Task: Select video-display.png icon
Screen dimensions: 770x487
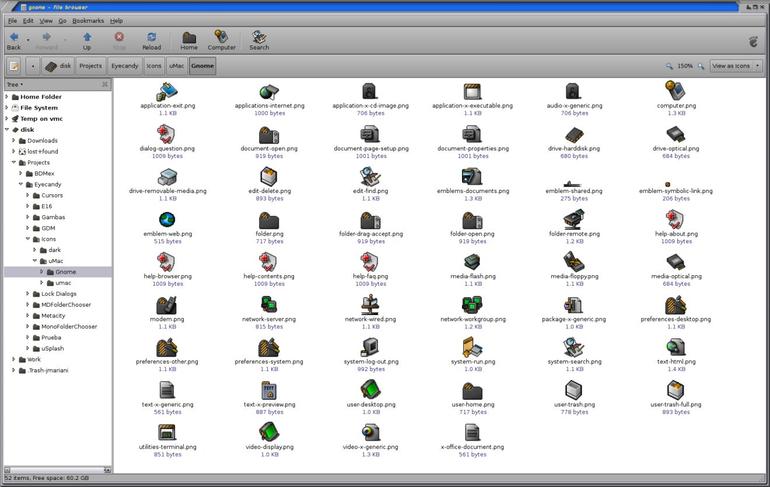Action: point(269,432)
